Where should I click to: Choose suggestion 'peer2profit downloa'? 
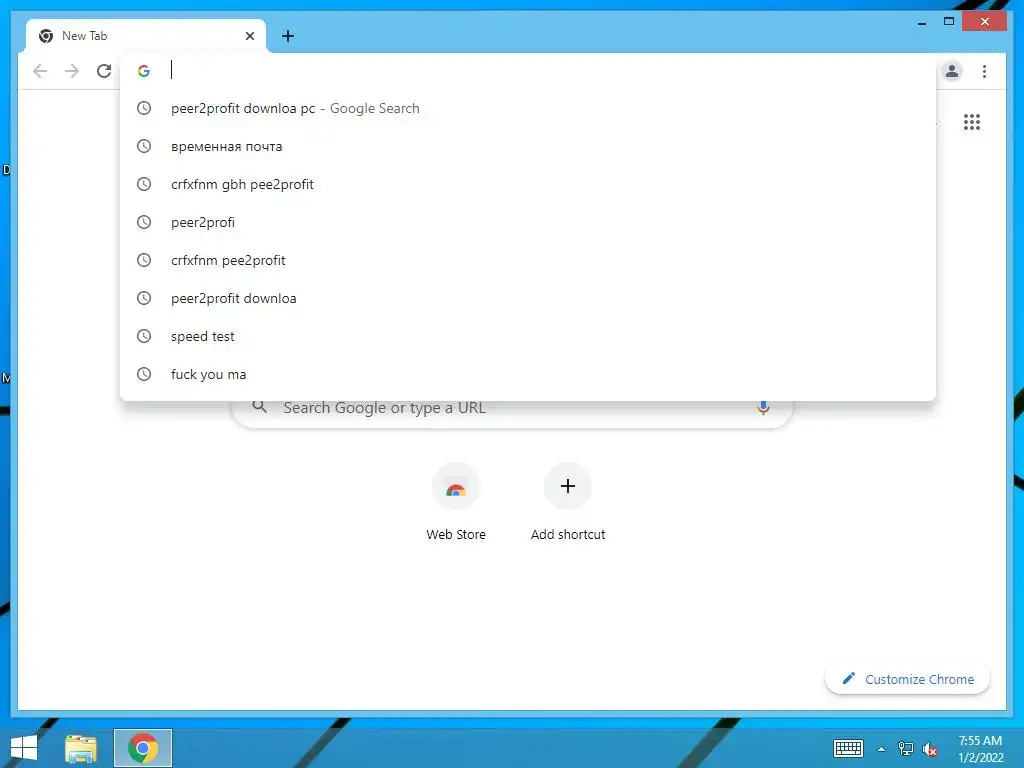coord(528,298)
